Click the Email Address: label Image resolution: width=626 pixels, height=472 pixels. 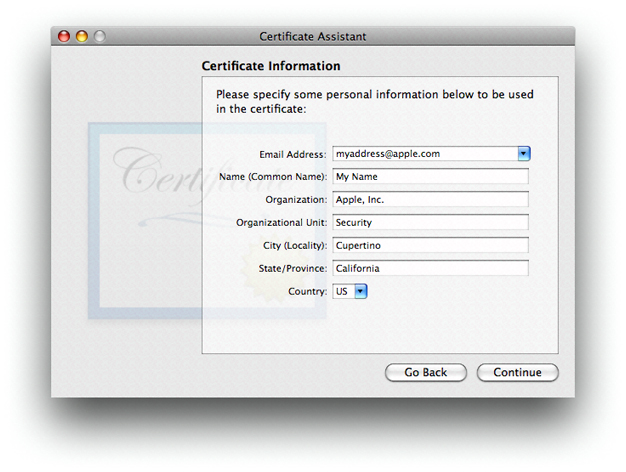pyautogui.click(x=293, y=155)
